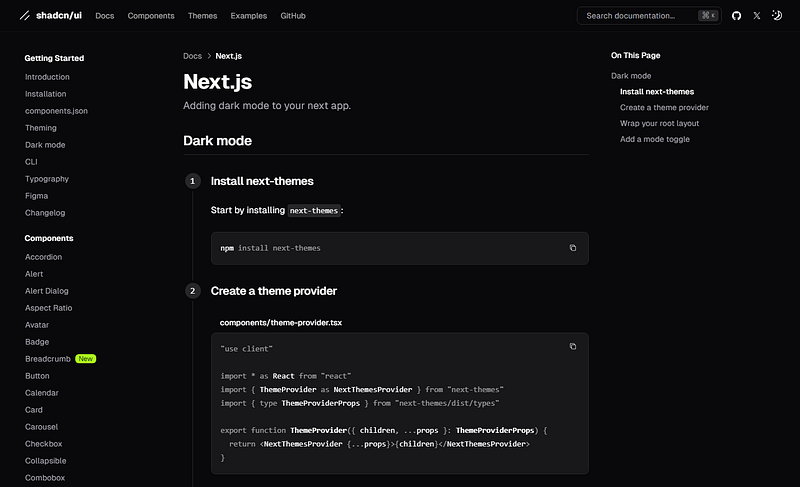The width and height of the screenshot is (800, 487).
Task: Go to Introduction in sidebar
Action: coord(47,77)
